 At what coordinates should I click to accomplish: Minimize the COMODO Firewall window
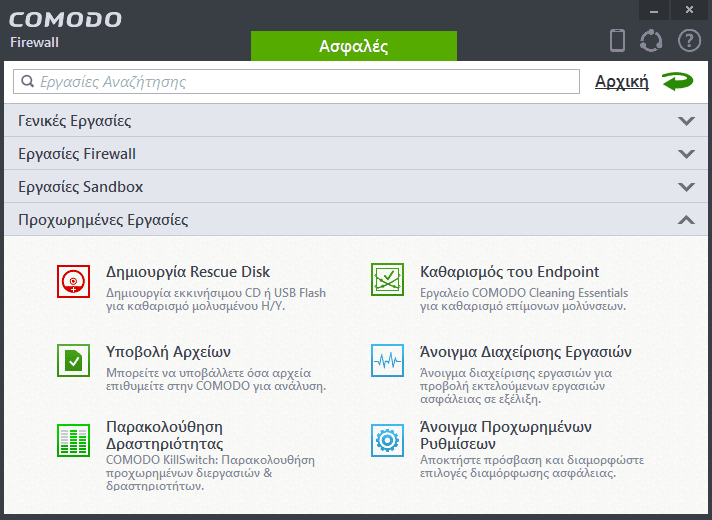[654, 10]
